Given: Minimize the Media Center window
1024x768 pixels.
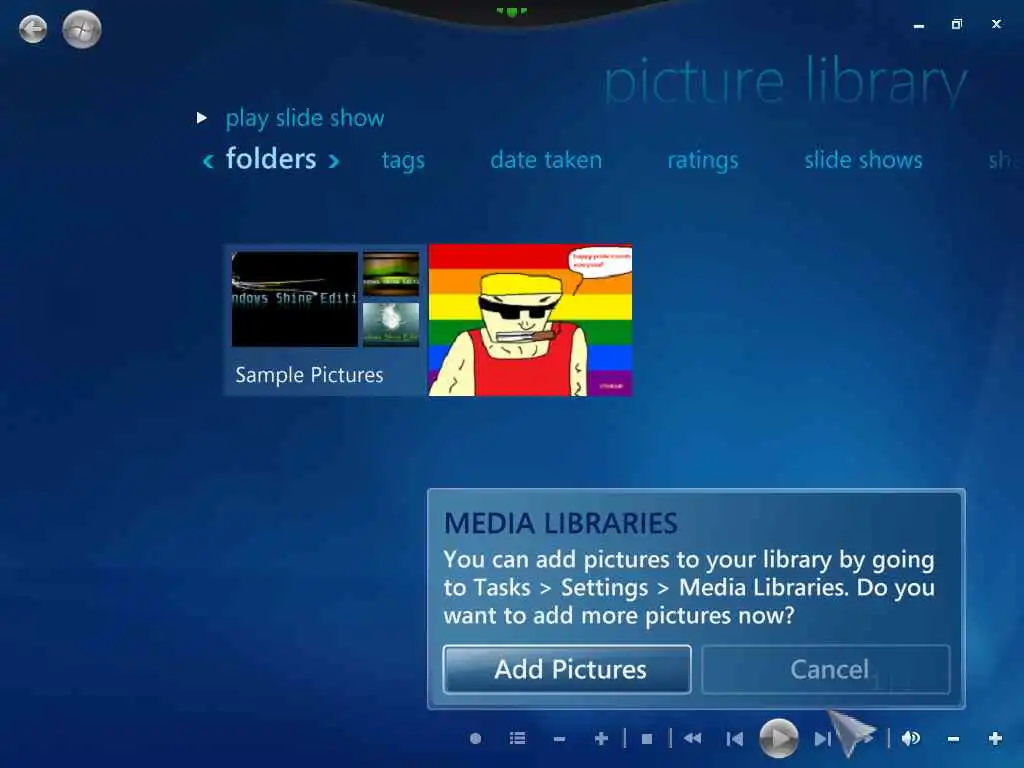Looking at the screenshot, I should (x=919, y=25).
